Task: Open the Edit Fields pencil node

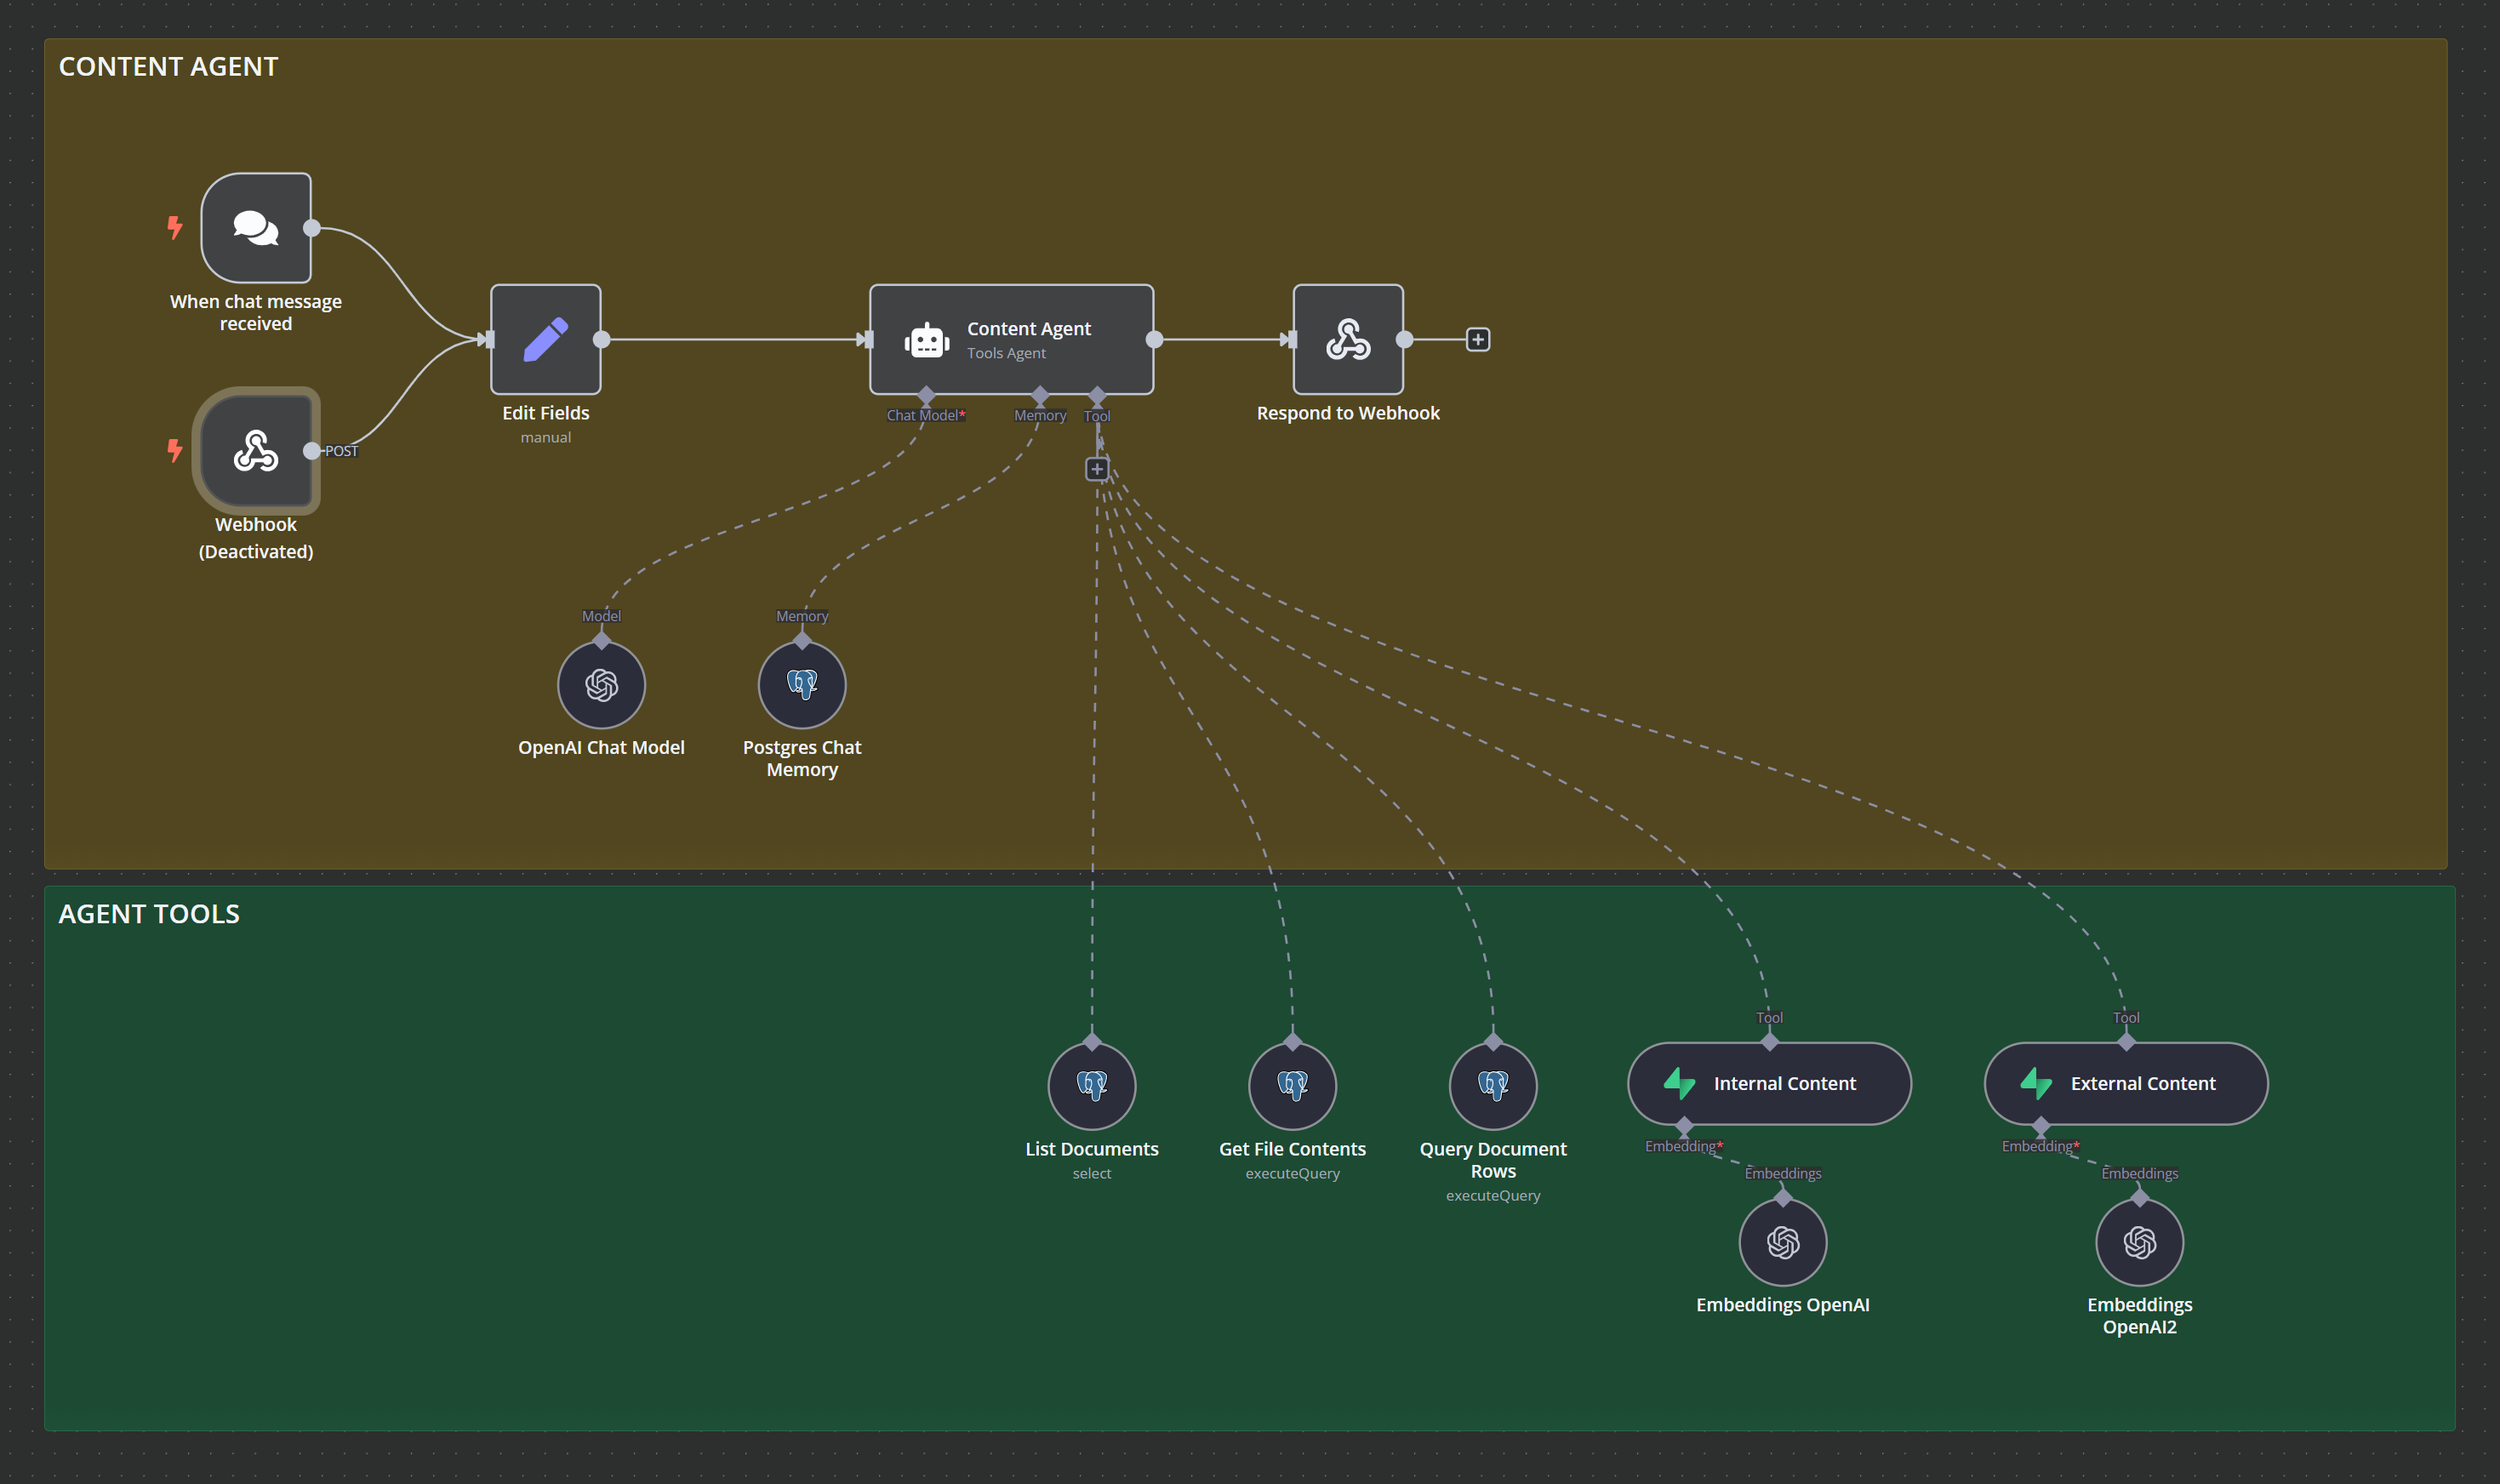Action: point(545,340)
